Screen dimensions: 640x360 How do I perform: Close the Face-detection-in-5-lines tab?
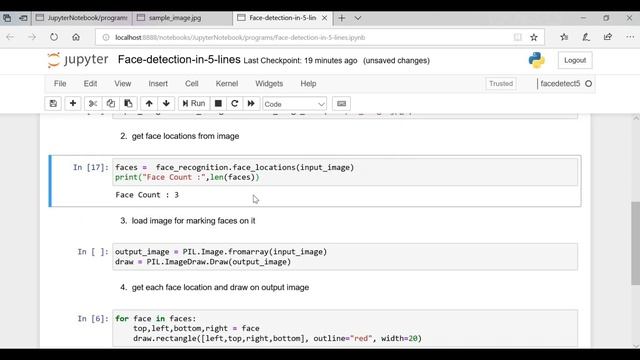point(324,18)
